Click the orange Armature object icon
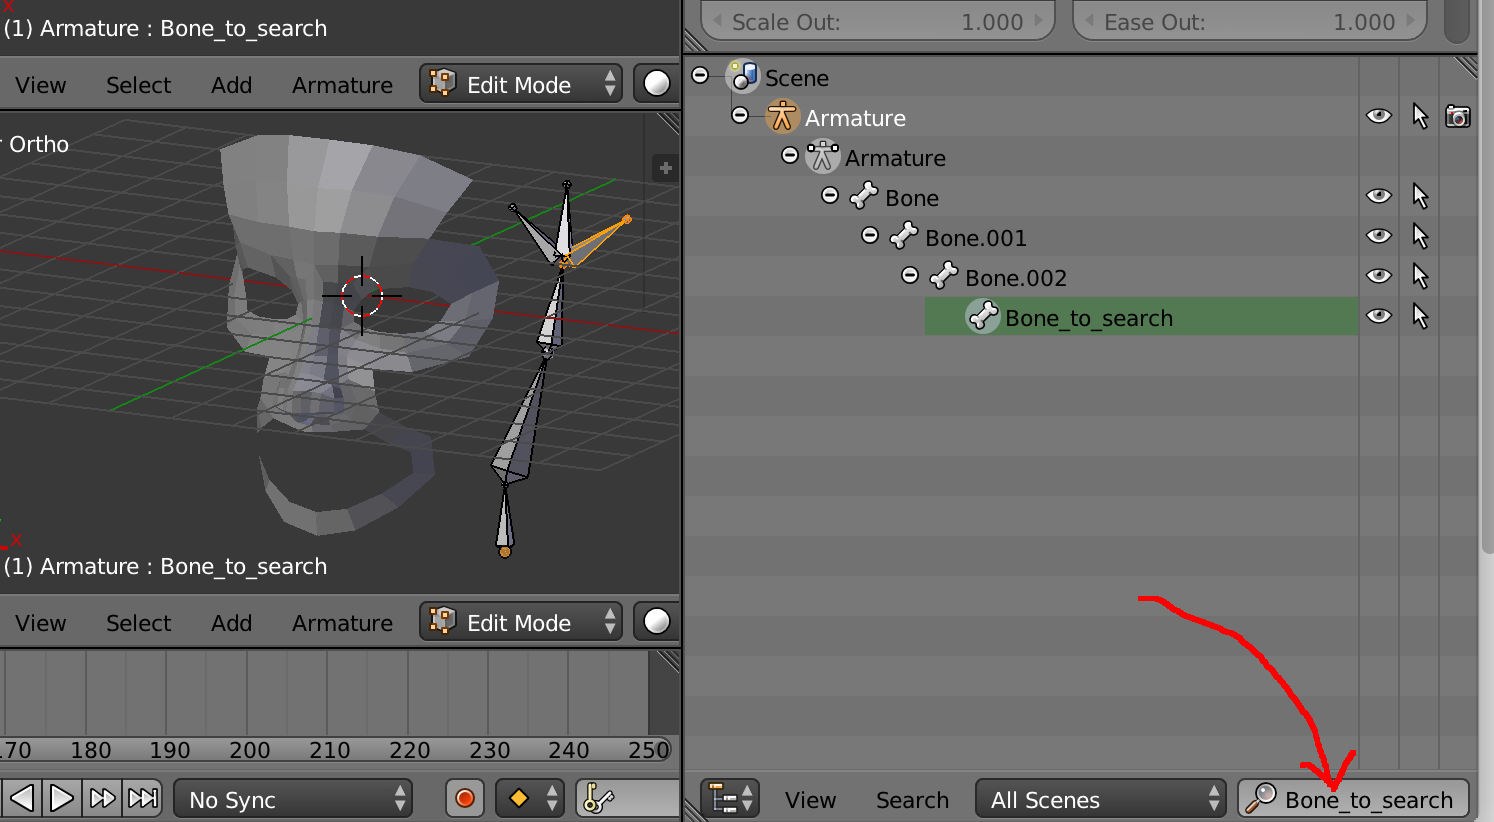This screenshot has height=822, width=1494. tap(782, 117)
